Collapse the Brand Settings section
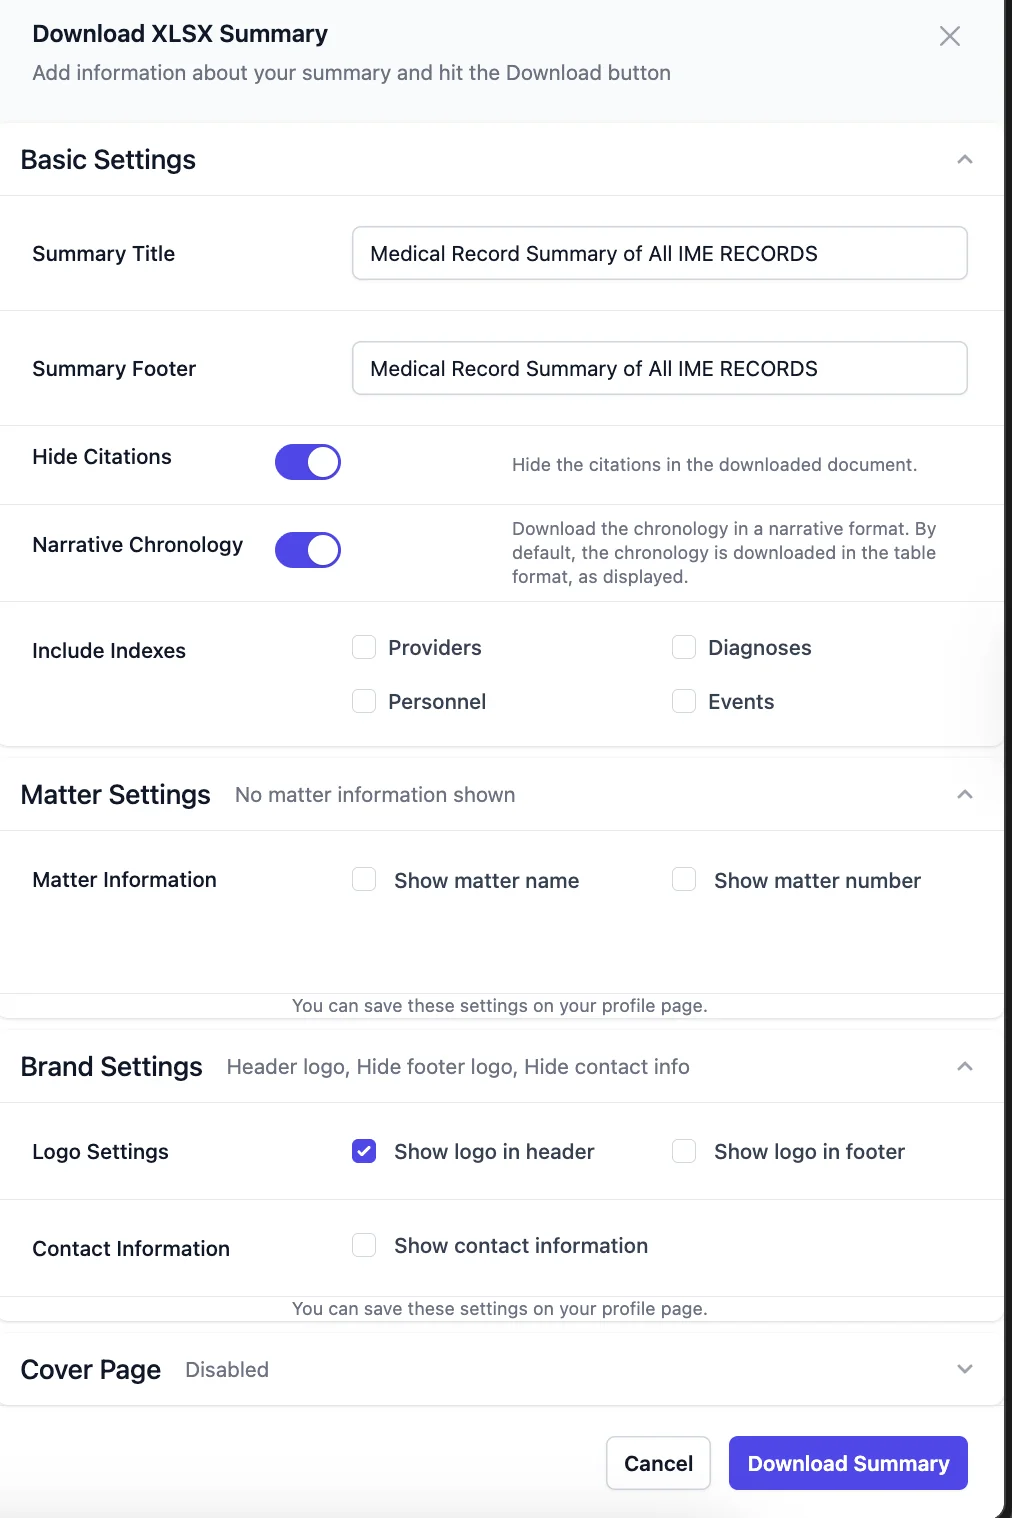The width and height of the screenshot is (1012, 1518). 965,1067
